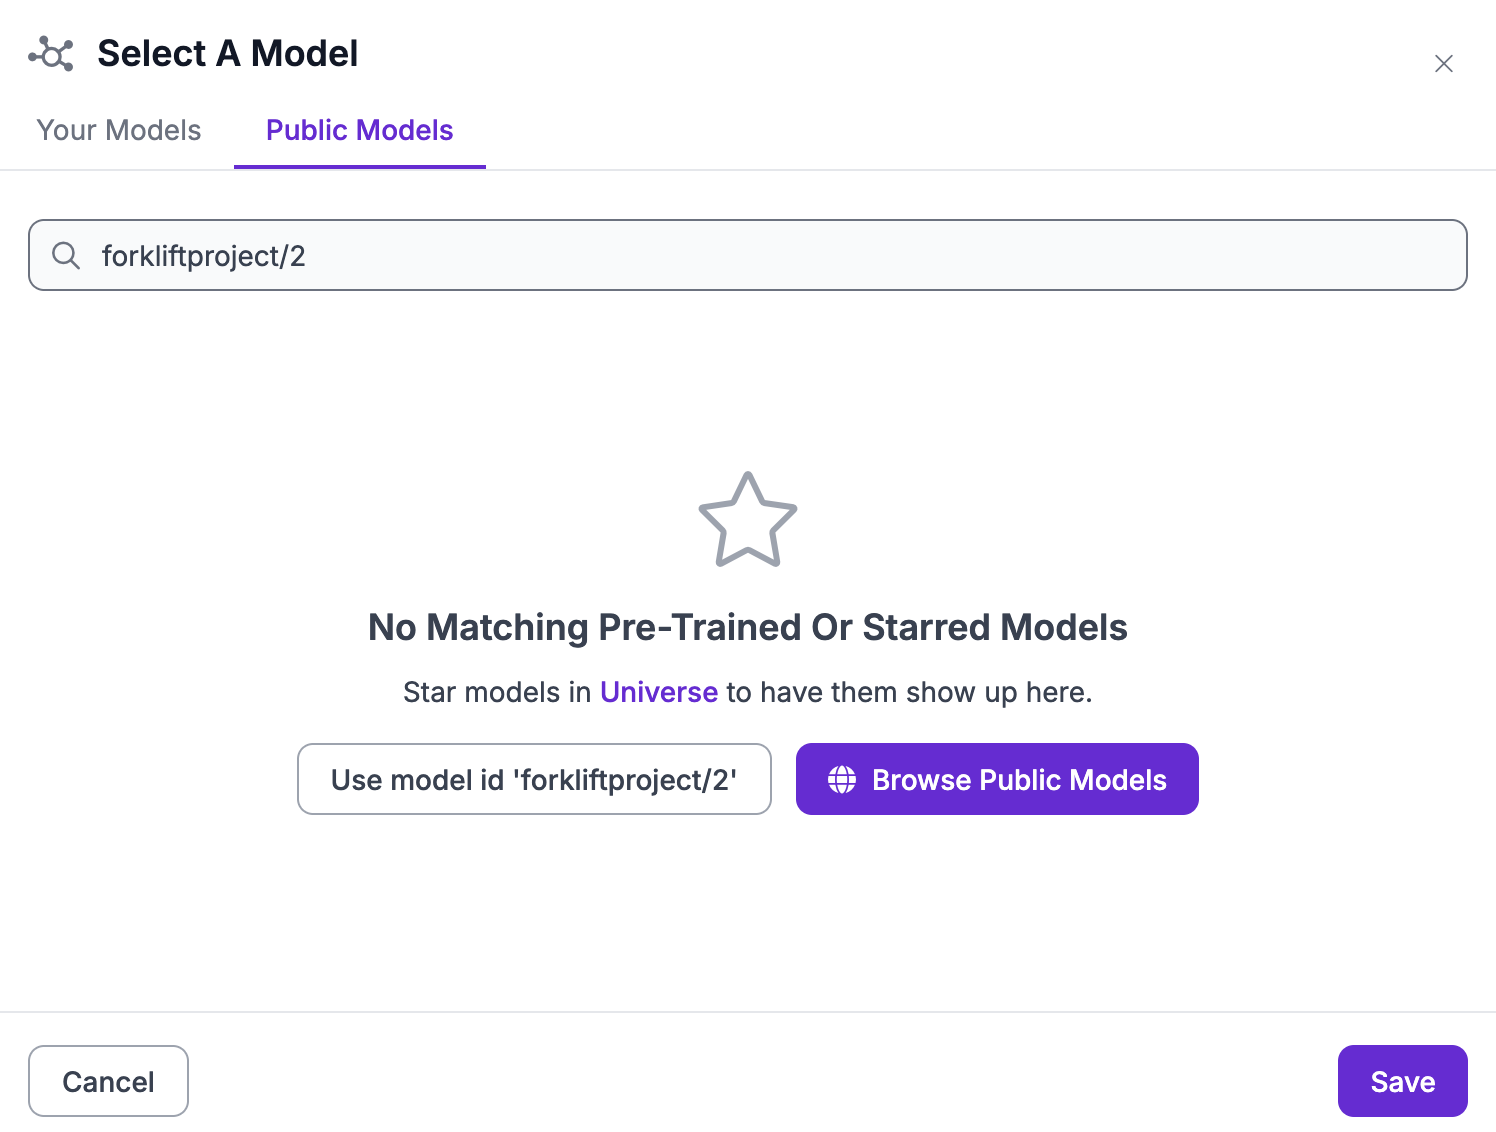The image size is (1496, 1132).
Task: Click the star illustration icon
Action: [748, 519]
